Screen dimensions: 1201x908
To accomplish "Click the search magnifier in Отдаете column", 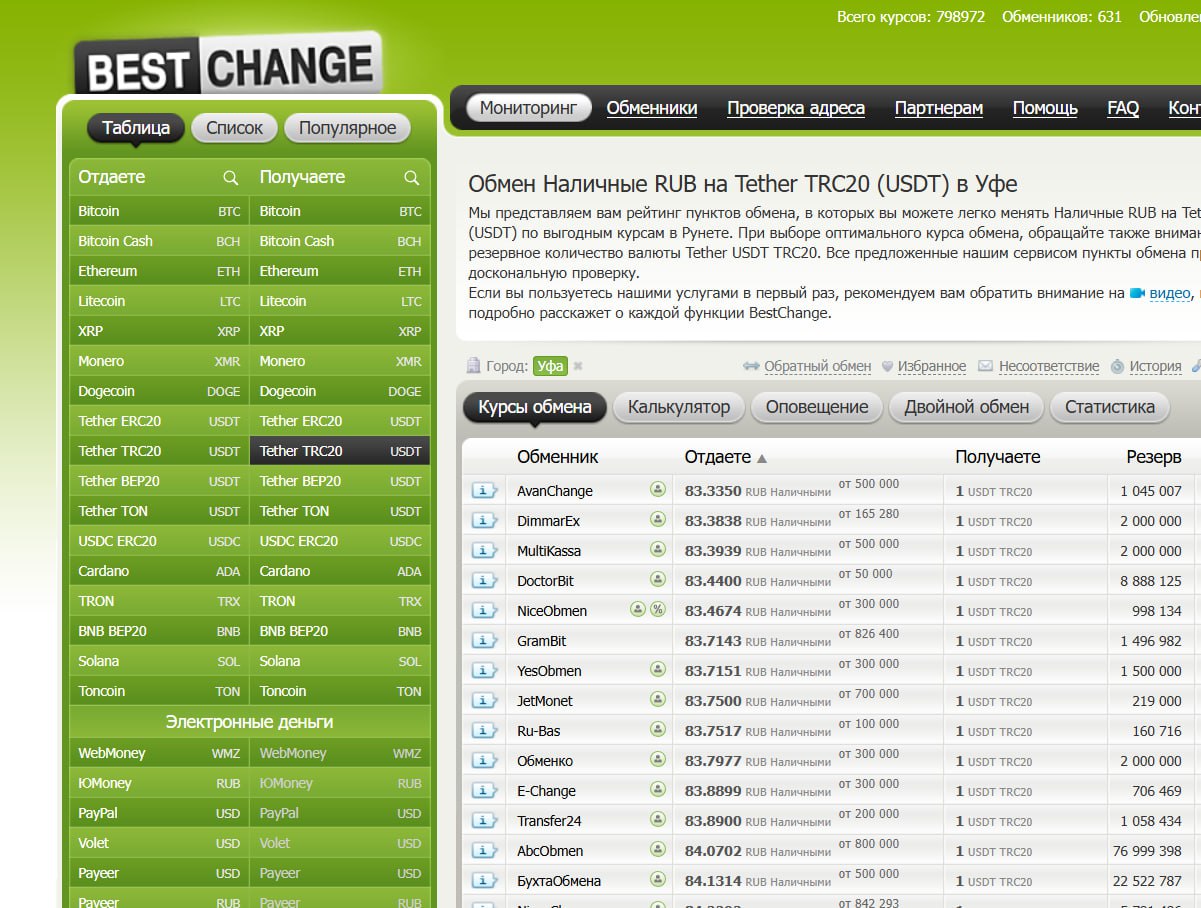I will click(231, 178).
